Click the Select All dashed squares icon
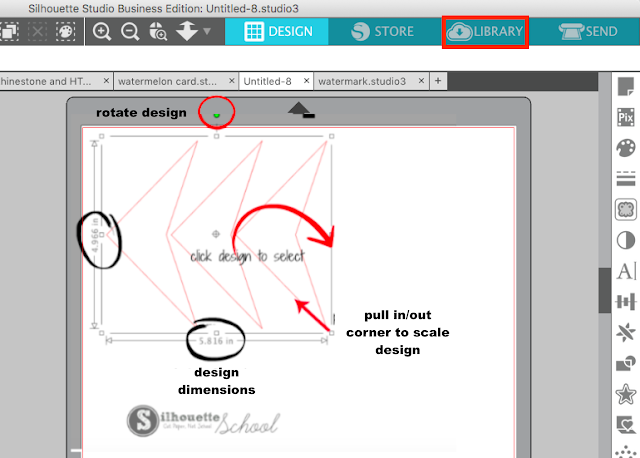Screen dimensions: 640x458 (x=9, y=31)
